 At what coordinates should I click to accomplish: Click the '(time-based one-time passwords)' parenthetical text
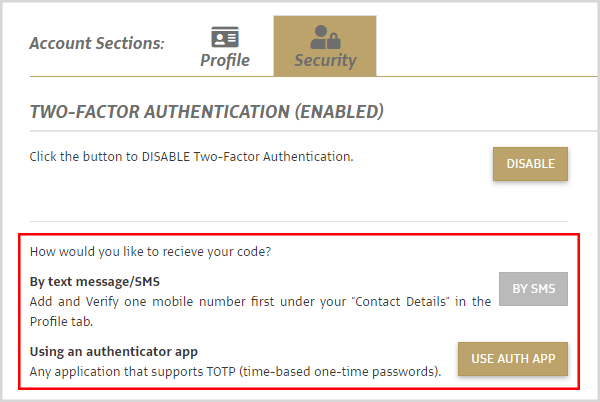tap(340, 371)
